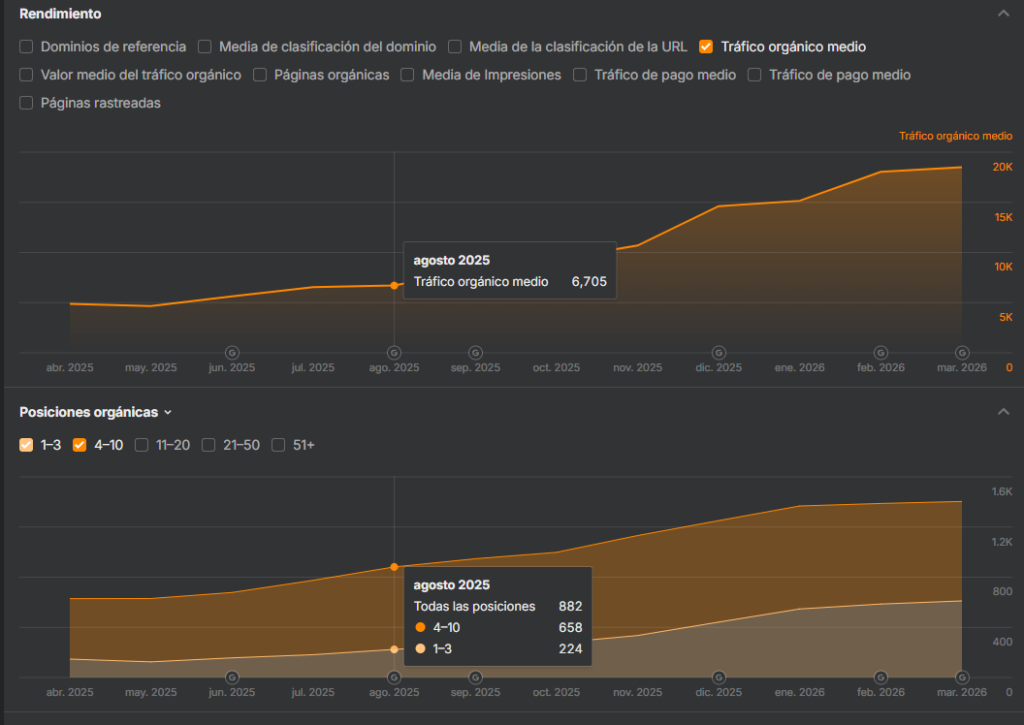Uncheck Tráfico orgánico medio metric
1024x725 pixels.
706,46
